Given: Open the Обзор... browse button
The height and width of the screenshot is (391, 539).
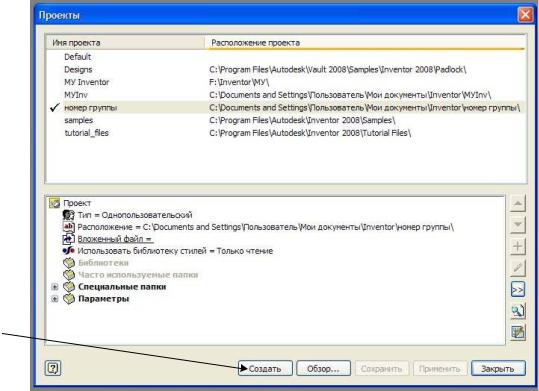Looking at the screenshot, I should coord(323,368).
